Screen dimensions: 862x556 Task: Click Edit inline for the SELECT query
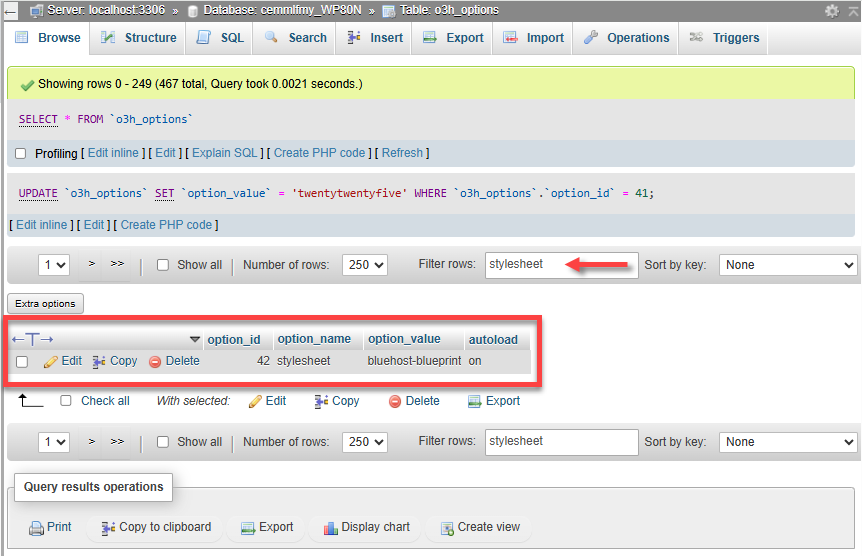click(x=113, y=153)
